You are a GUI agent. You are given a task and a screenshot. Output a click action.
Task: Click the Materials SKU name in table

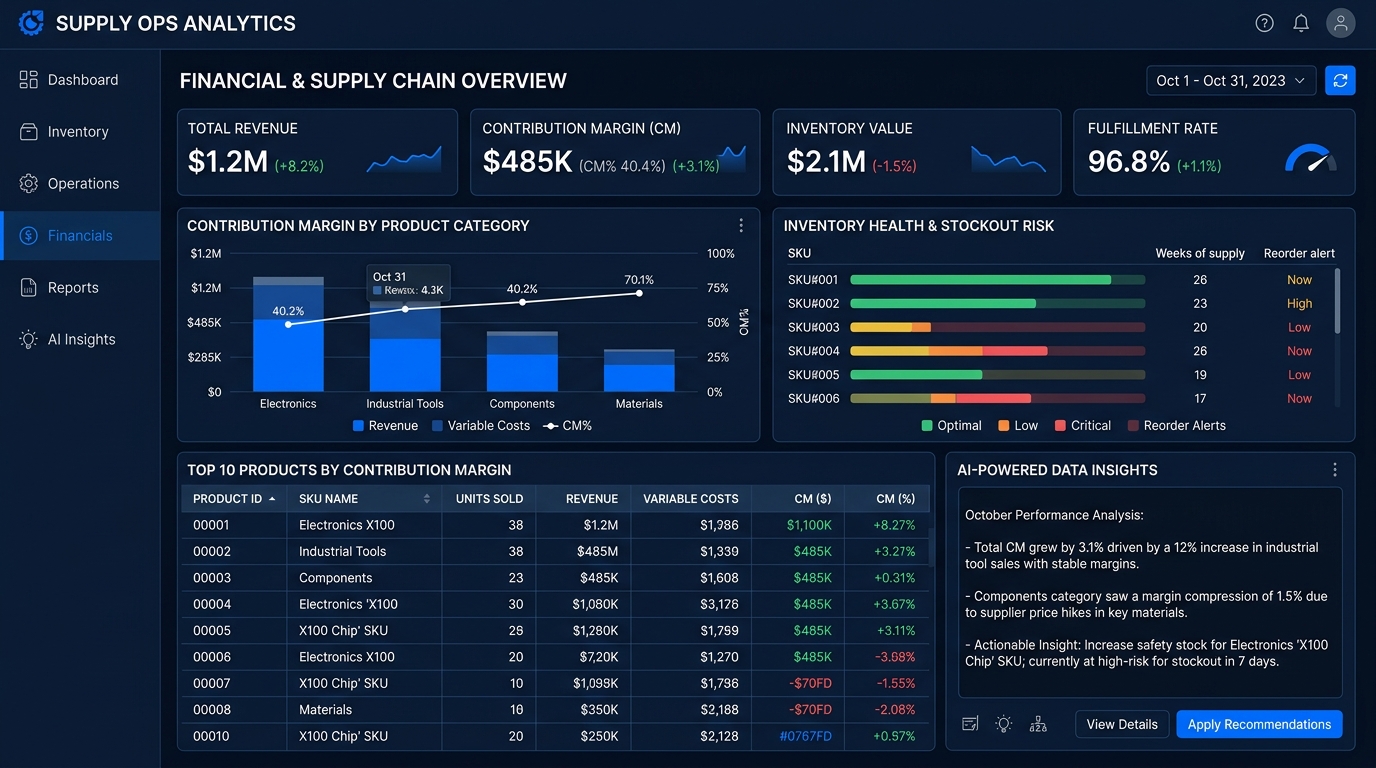(x=325, y=710)
